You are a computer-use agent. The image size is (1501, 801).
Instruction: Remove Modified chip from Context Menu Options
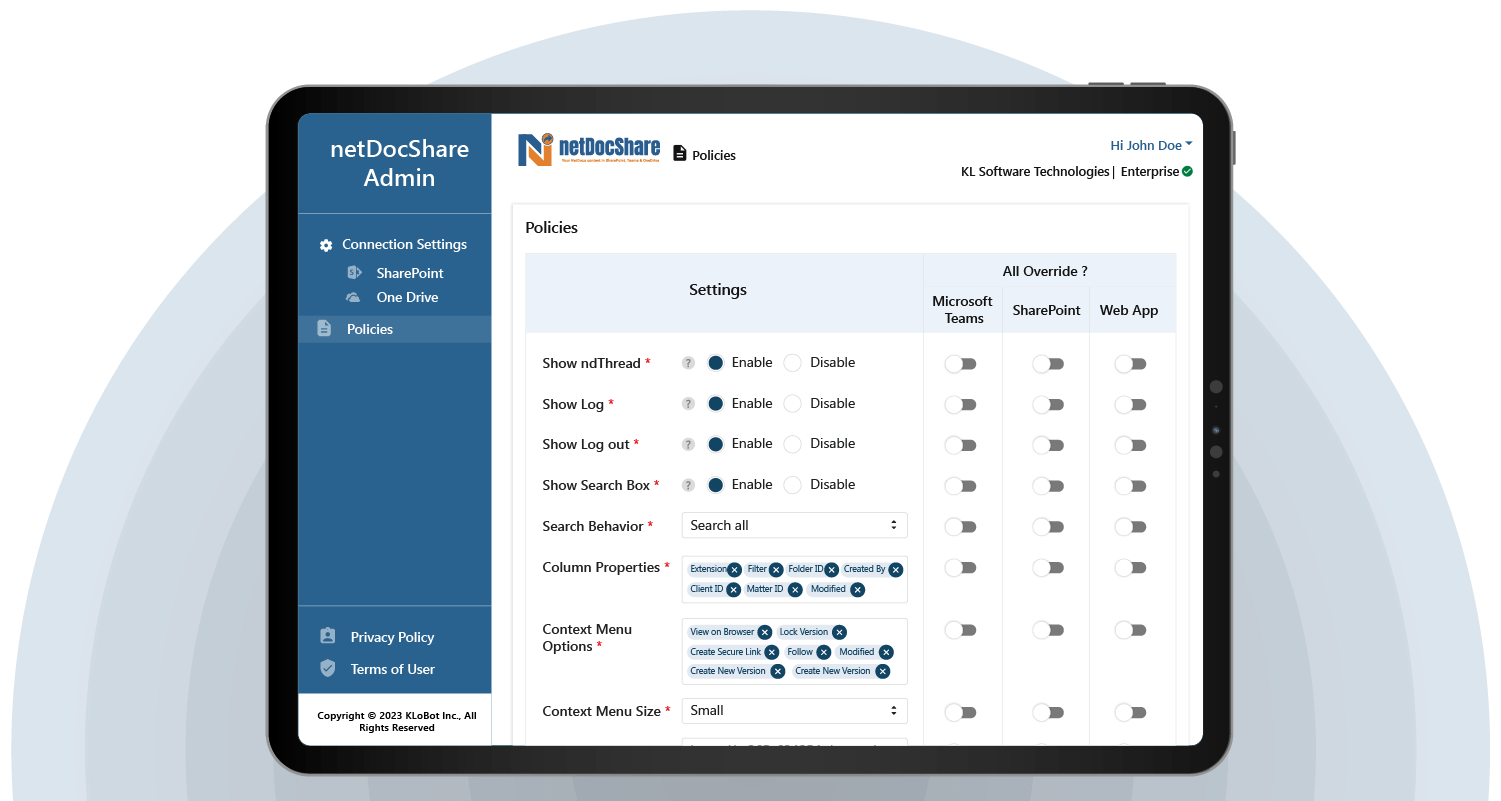coord(885,652)
